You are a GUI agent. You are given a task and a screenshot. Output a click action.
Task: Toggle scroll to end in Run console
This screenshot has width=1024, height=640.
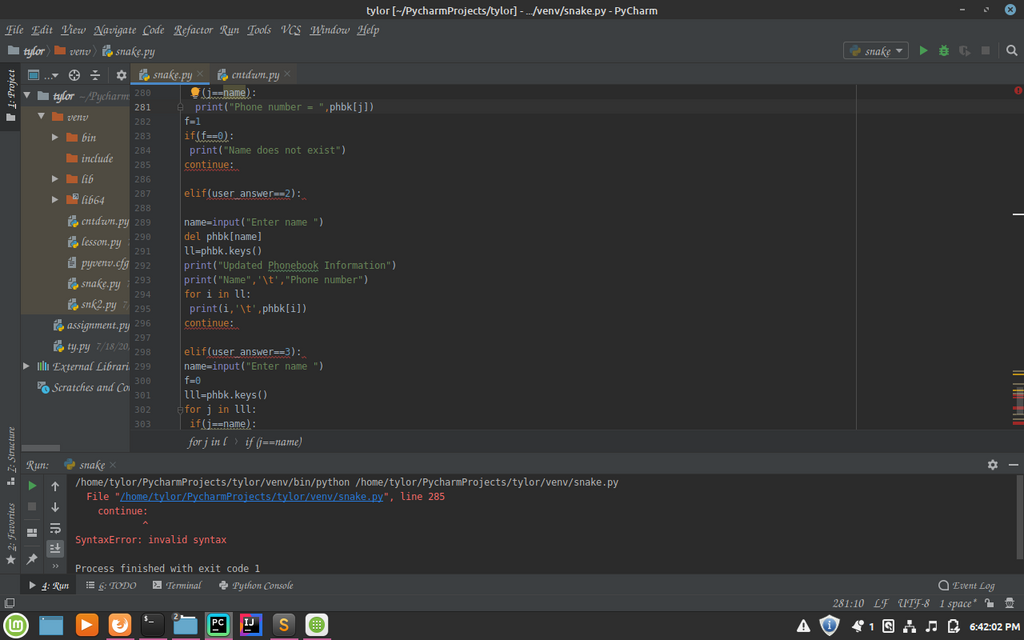(55, 547)
